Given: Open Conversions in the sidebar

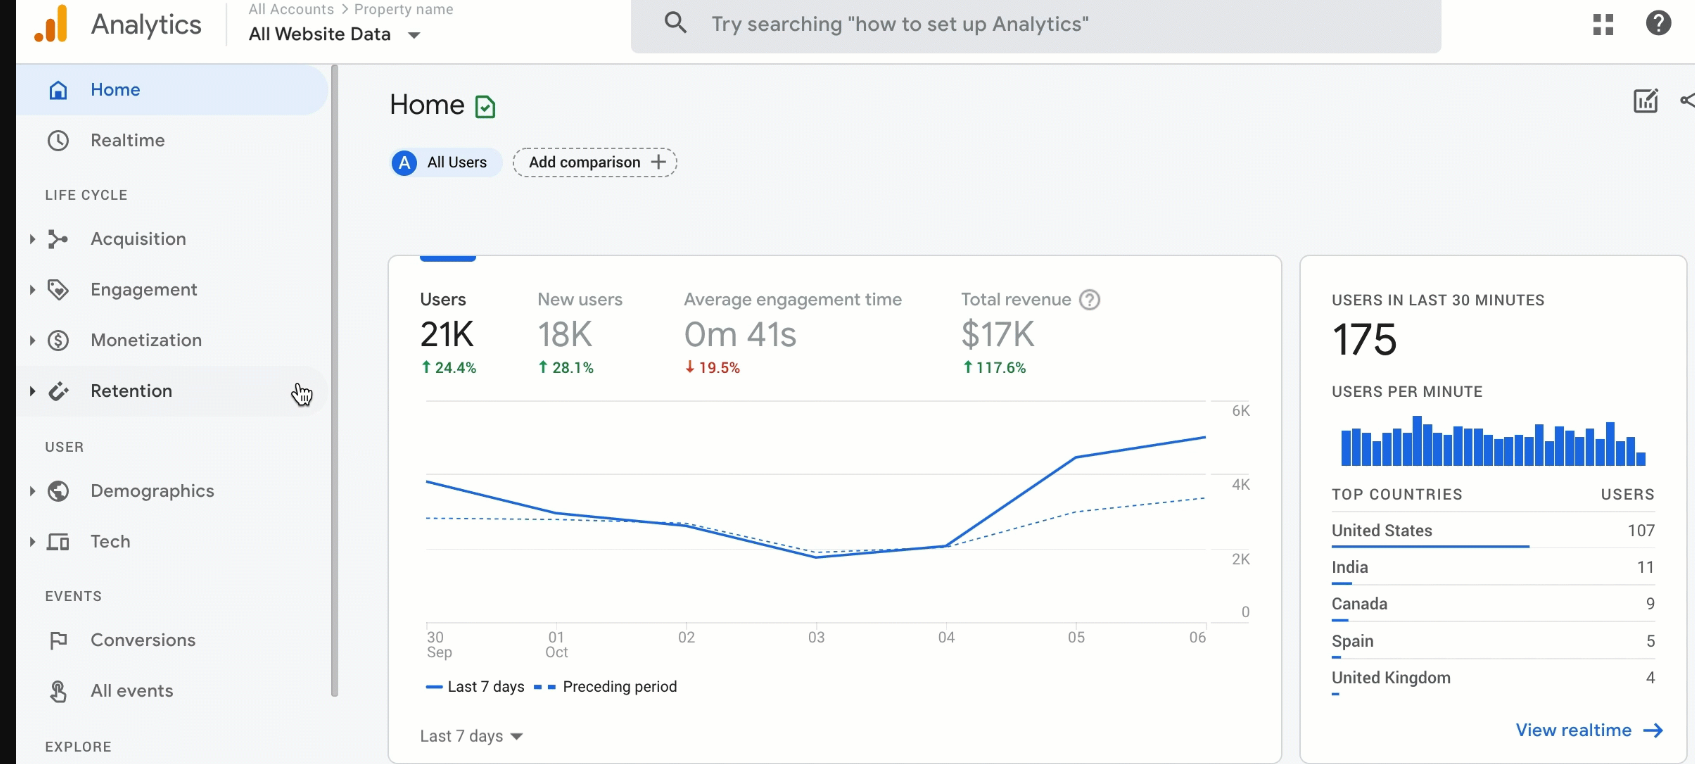Looking at the screenshot, I should point(172,640).
